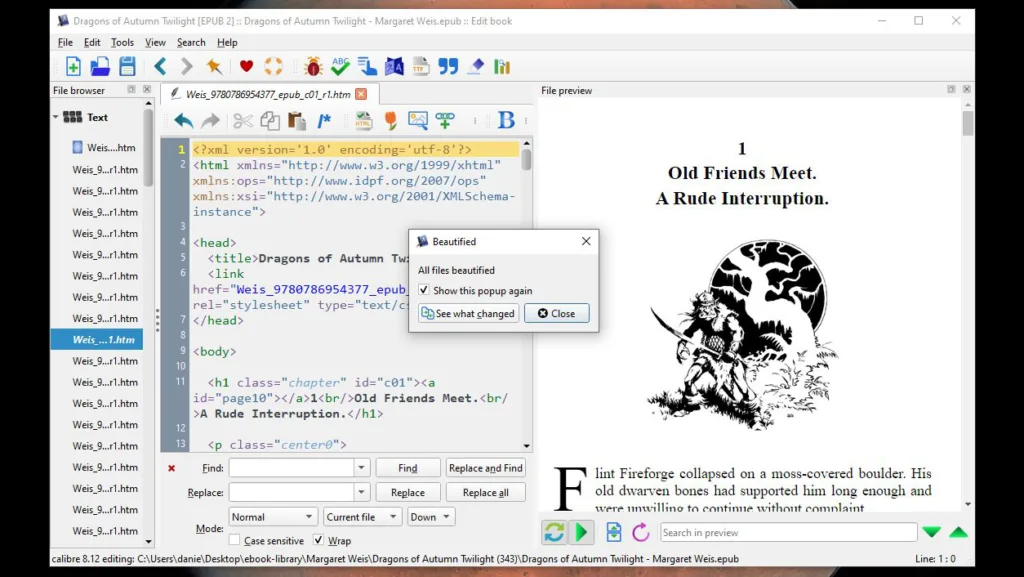Open the 'Down' direction dropdown
The height and width of the screenshot is (577, 1024).
[x=431, y=516]
